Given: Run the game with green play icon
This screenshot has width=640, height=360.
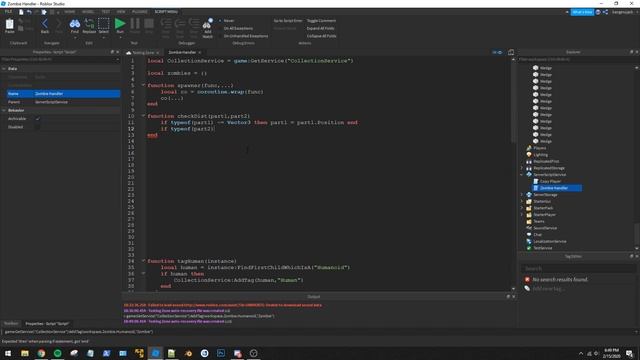Looking at the screenshot, I should click(x=120, y=24).
